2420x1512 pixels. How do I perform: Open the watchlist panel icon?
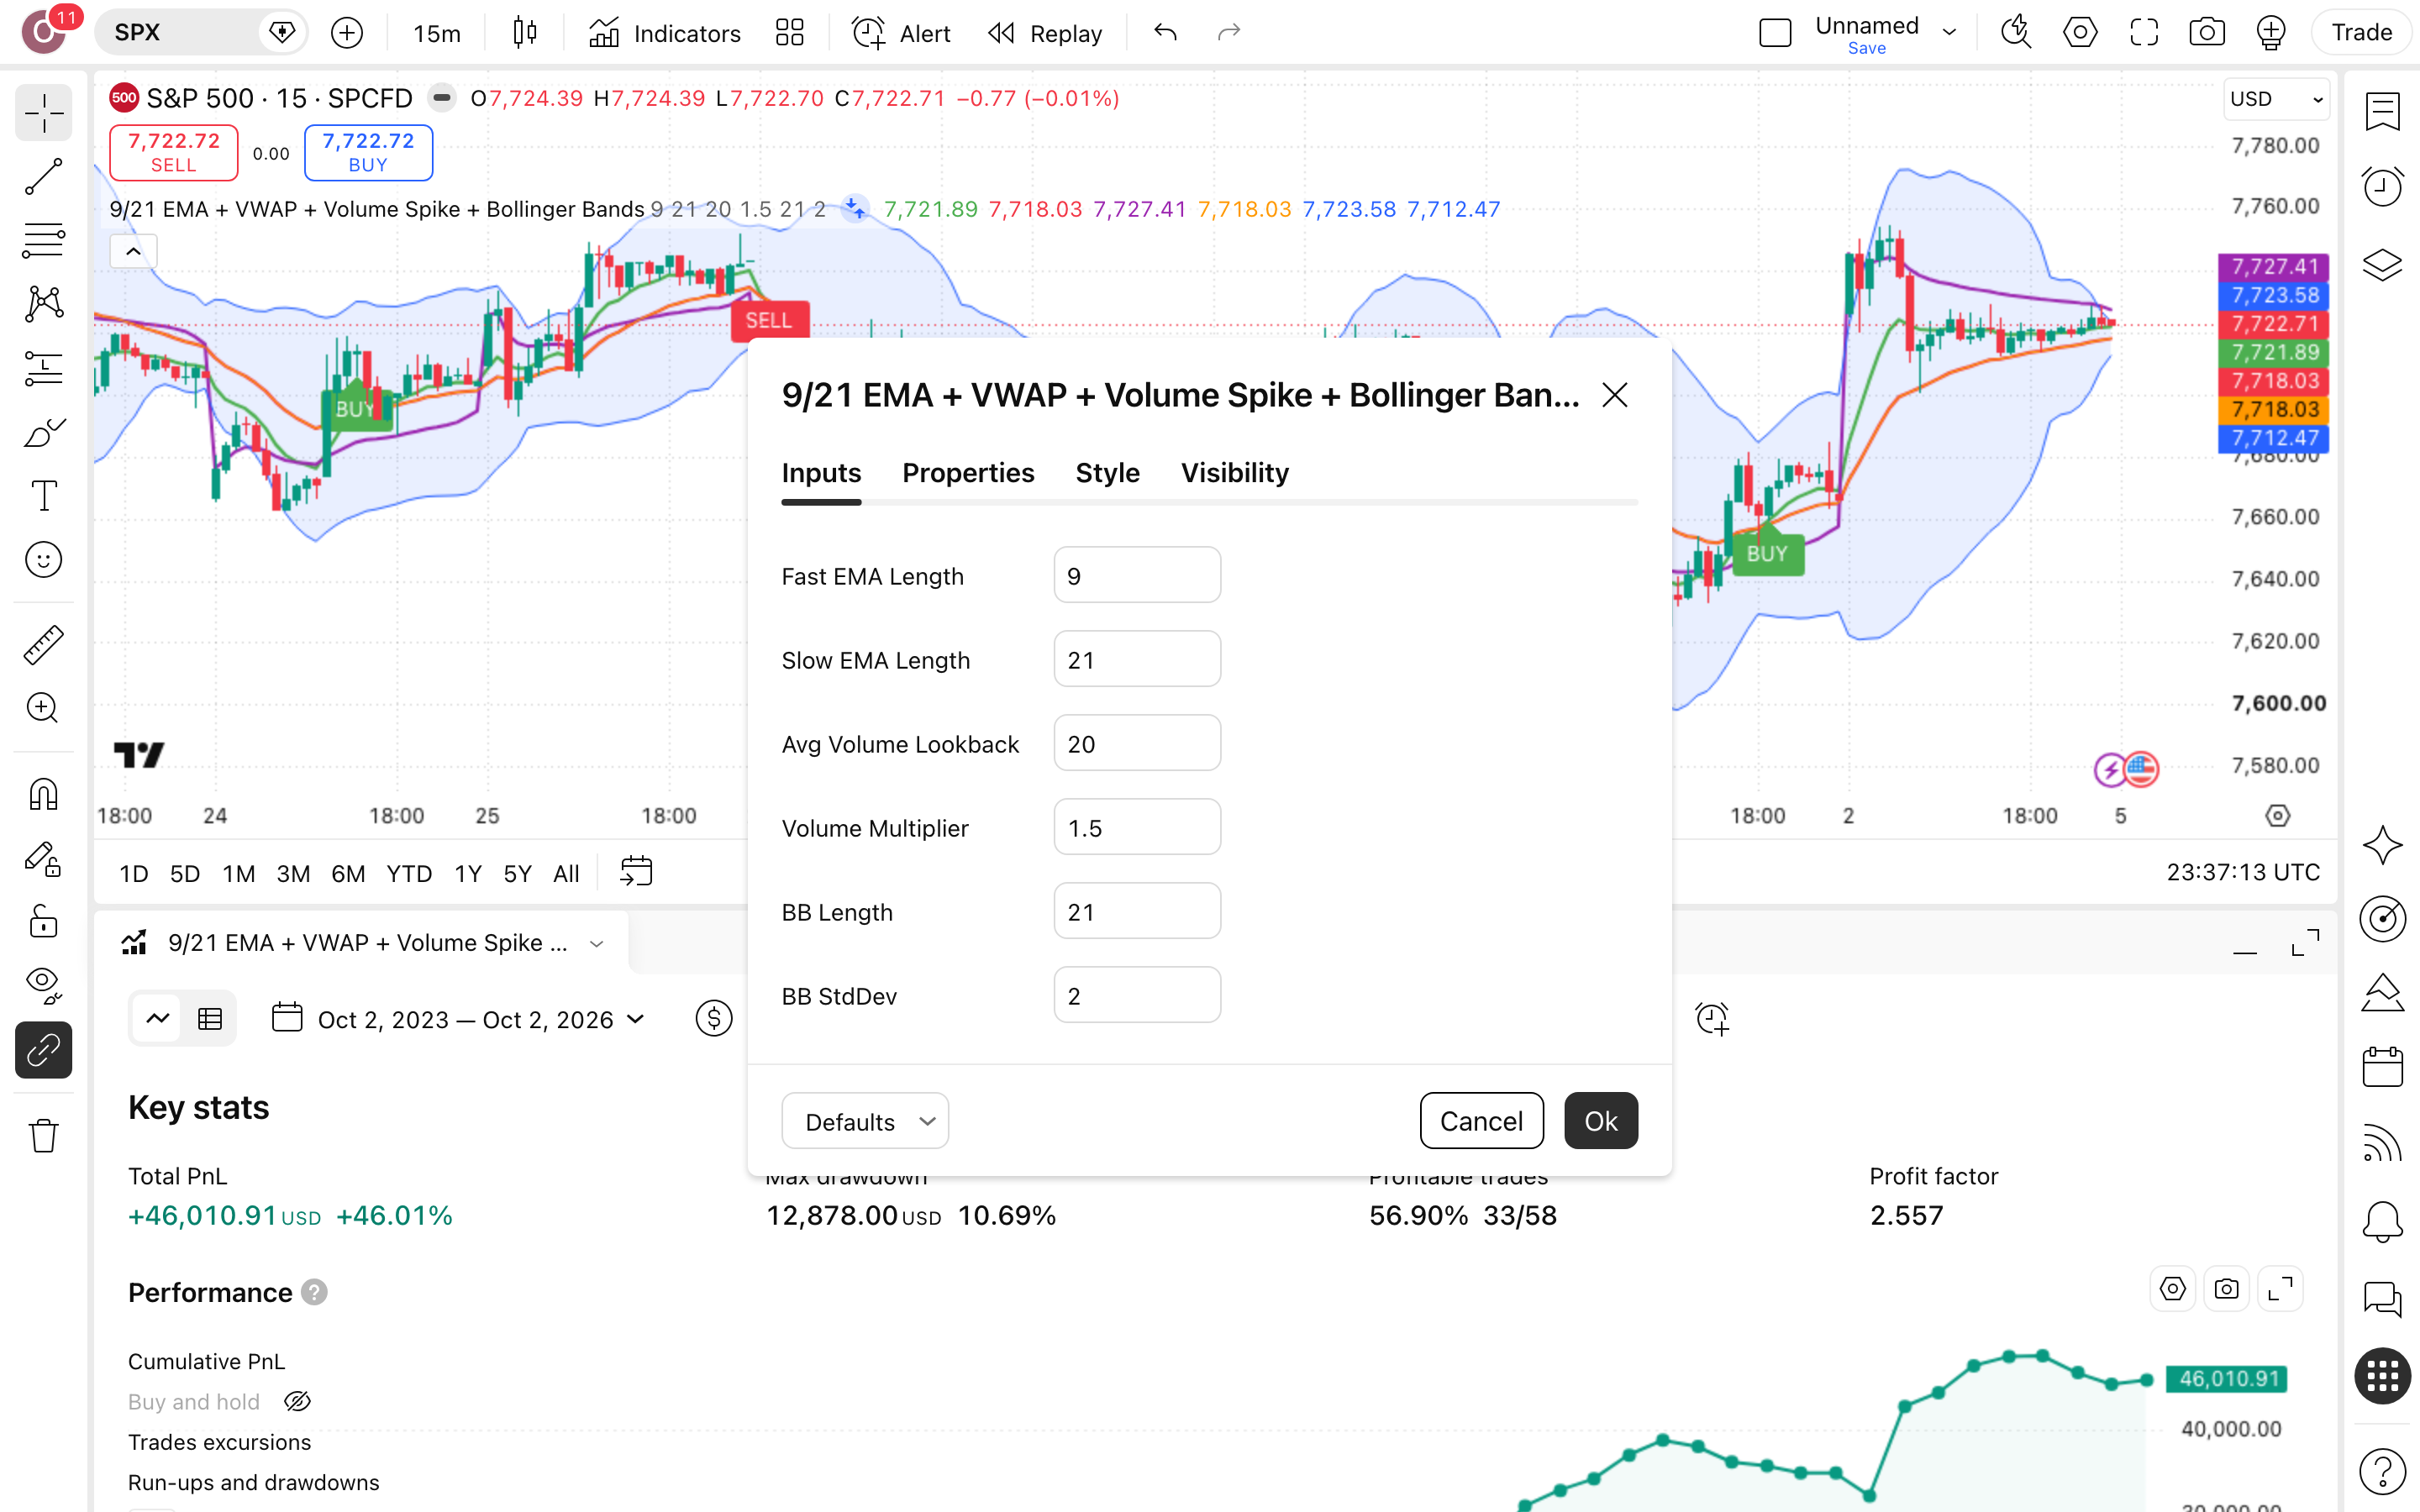tap(2383, 112)
